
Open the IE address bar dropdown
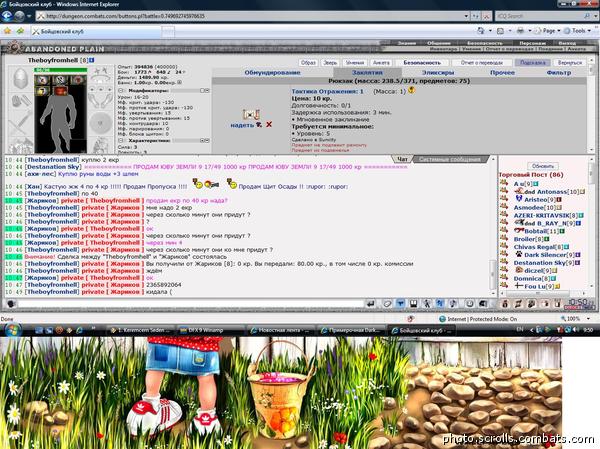coord(466,16)
